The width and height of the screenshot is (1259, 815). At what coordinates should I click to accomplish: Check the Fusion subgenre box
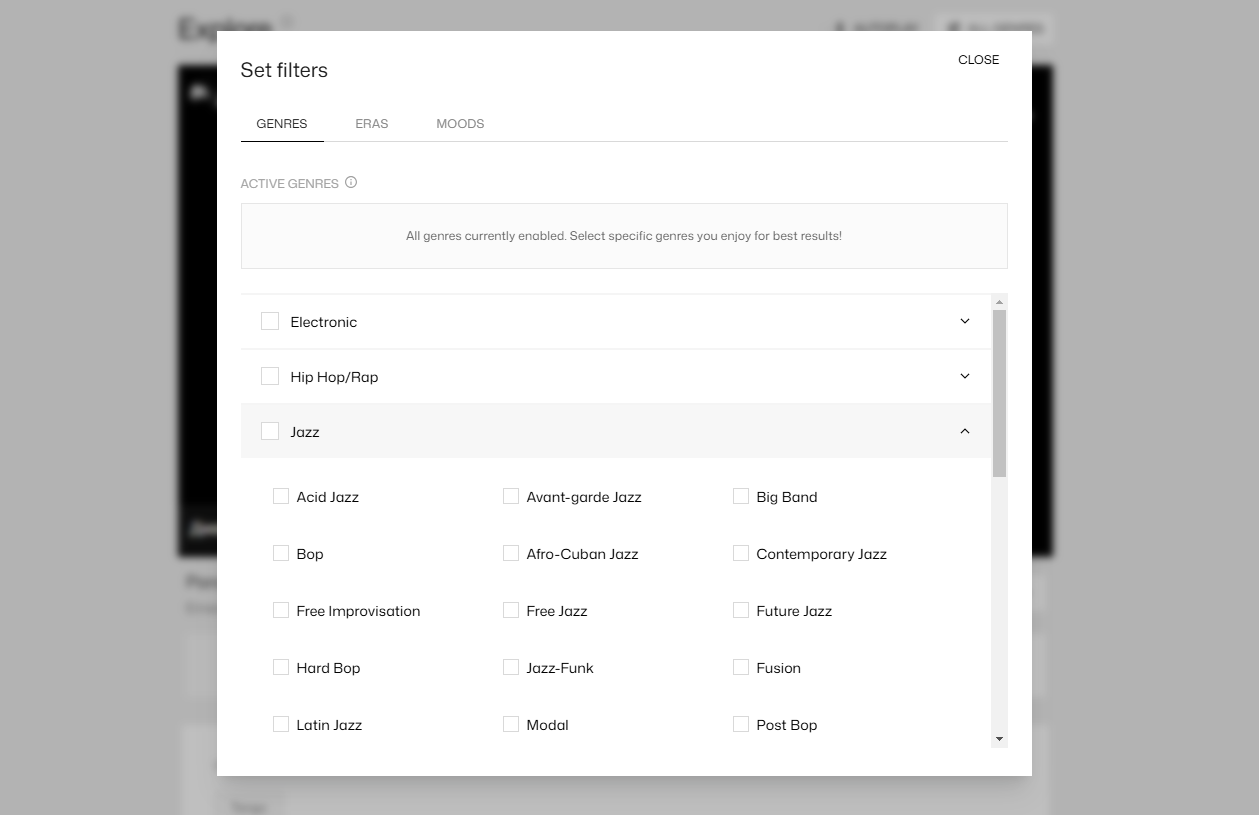point(741,667)
